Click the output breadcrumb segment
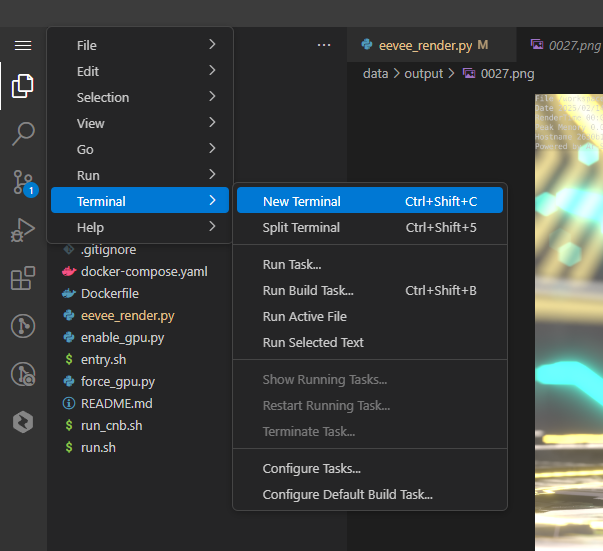Viewport: 603px width, 551px height. [423, 73]
